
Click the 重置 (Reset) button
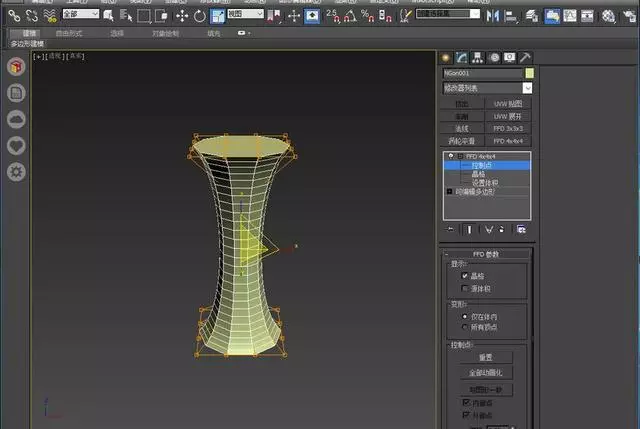click(x=487, y=357)
